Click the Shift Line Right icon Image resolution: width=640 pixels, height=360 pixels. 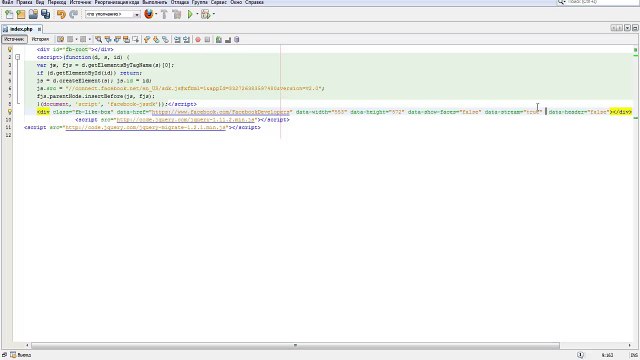pos(187,40)
